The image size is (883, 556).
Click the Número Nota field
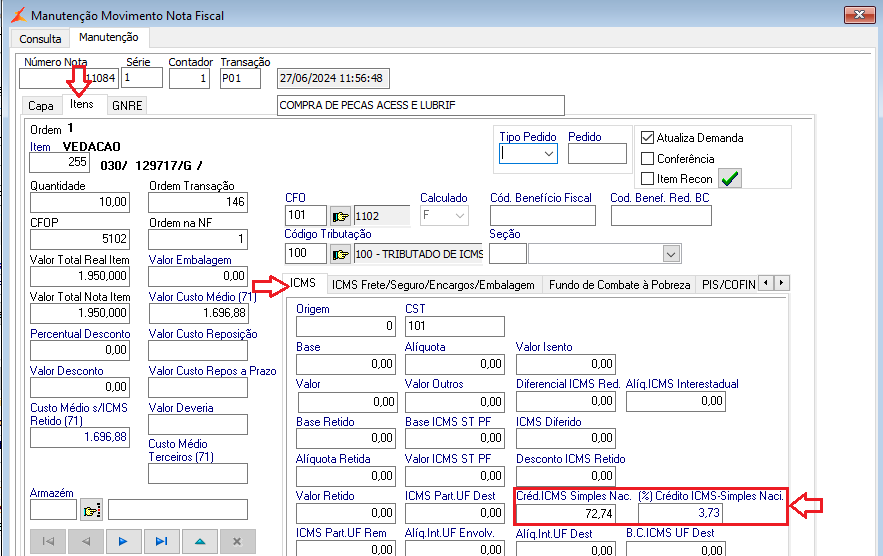coord(69,78)
